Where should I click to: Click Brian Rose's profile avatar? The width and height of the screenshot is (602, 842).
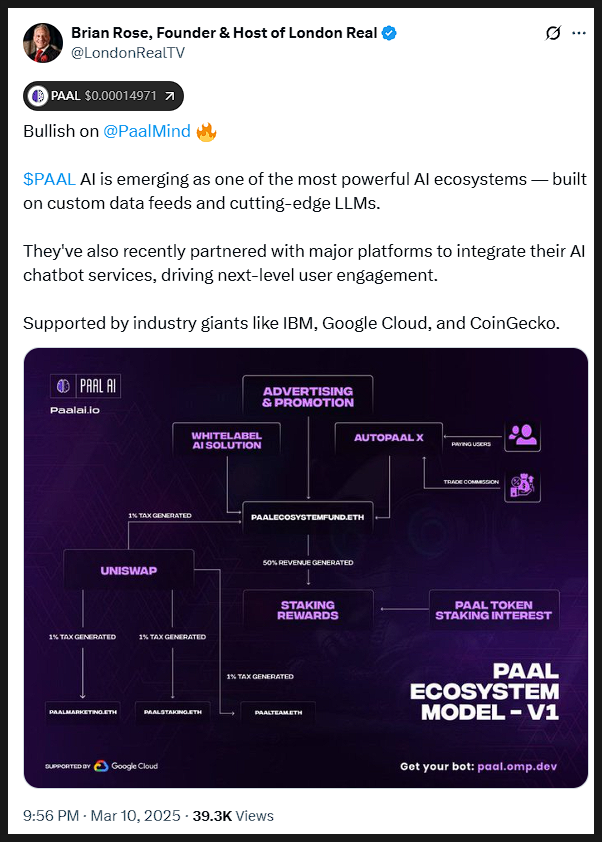43,43
